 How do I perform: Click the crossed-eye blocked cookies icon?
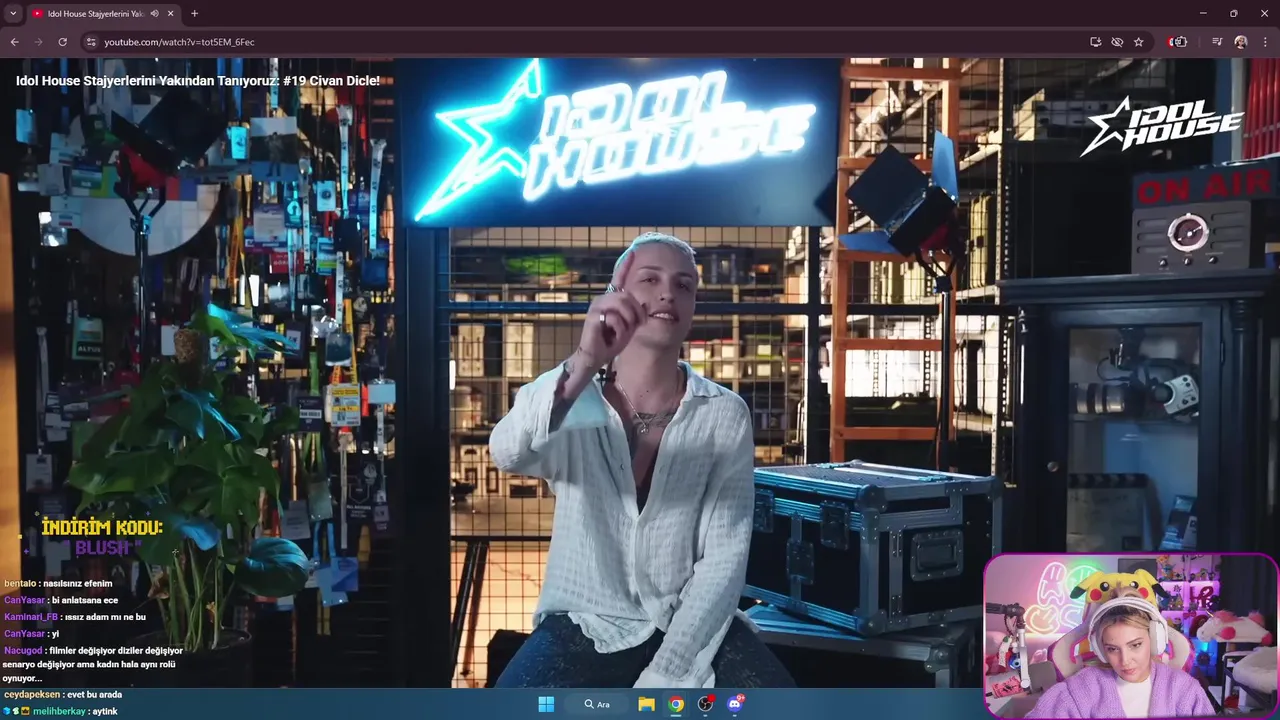1117,42
